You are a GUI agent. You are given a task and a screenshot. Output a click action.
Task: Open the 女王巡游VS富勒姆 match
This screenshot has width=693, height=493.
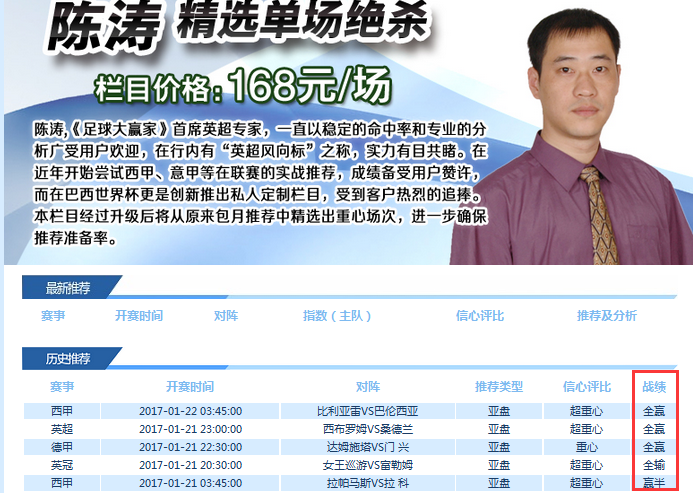point(368,465)
